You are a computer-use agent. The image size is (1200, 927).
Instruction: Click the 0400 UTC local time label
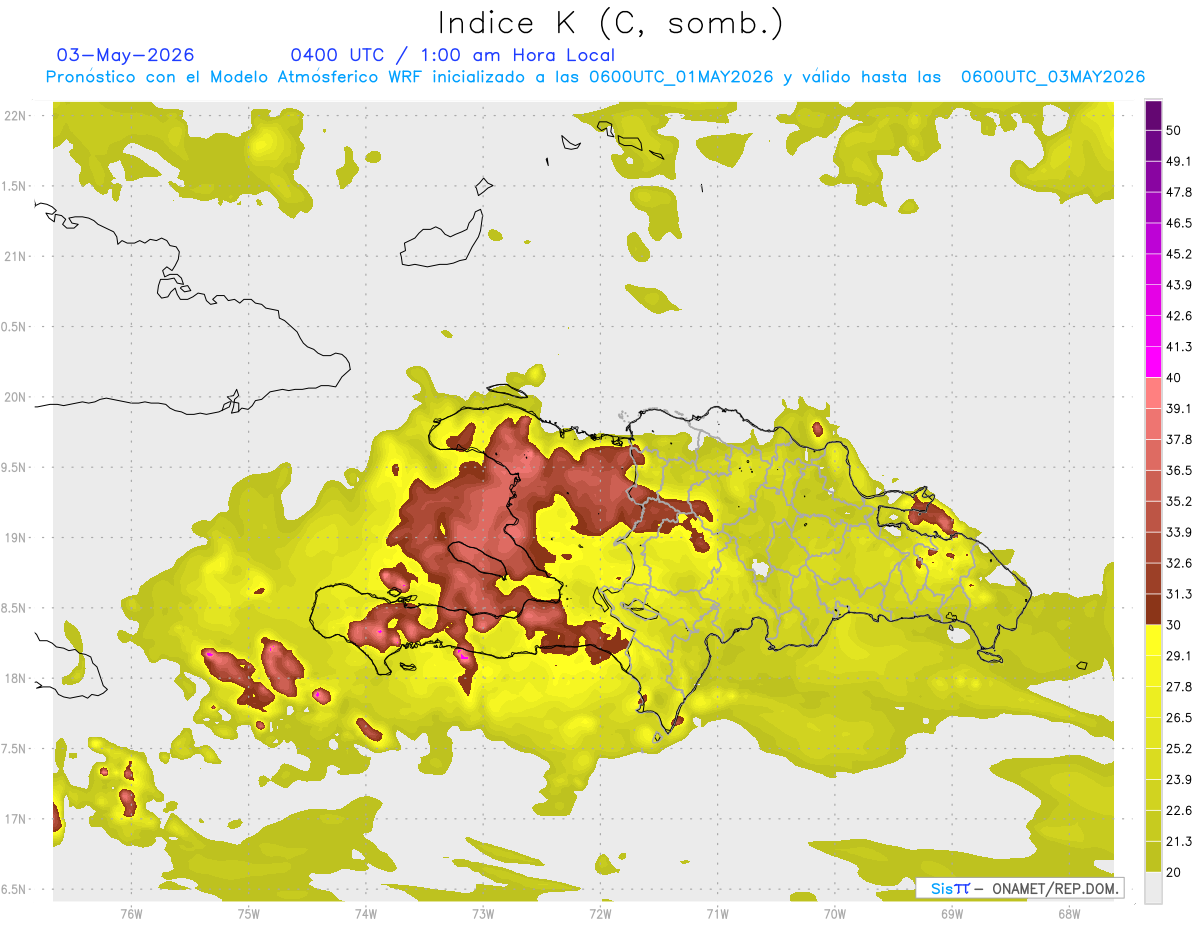coord(452,55)
